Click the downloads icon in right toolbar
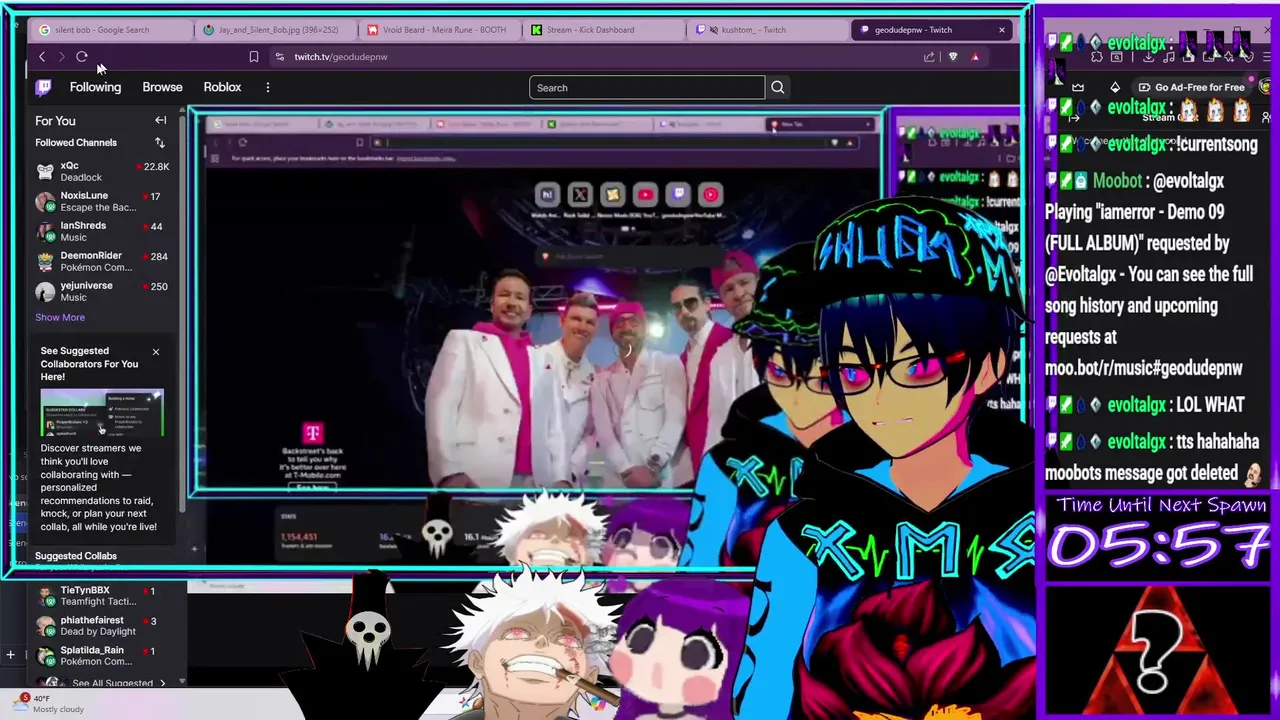 tap(1148, 57)
